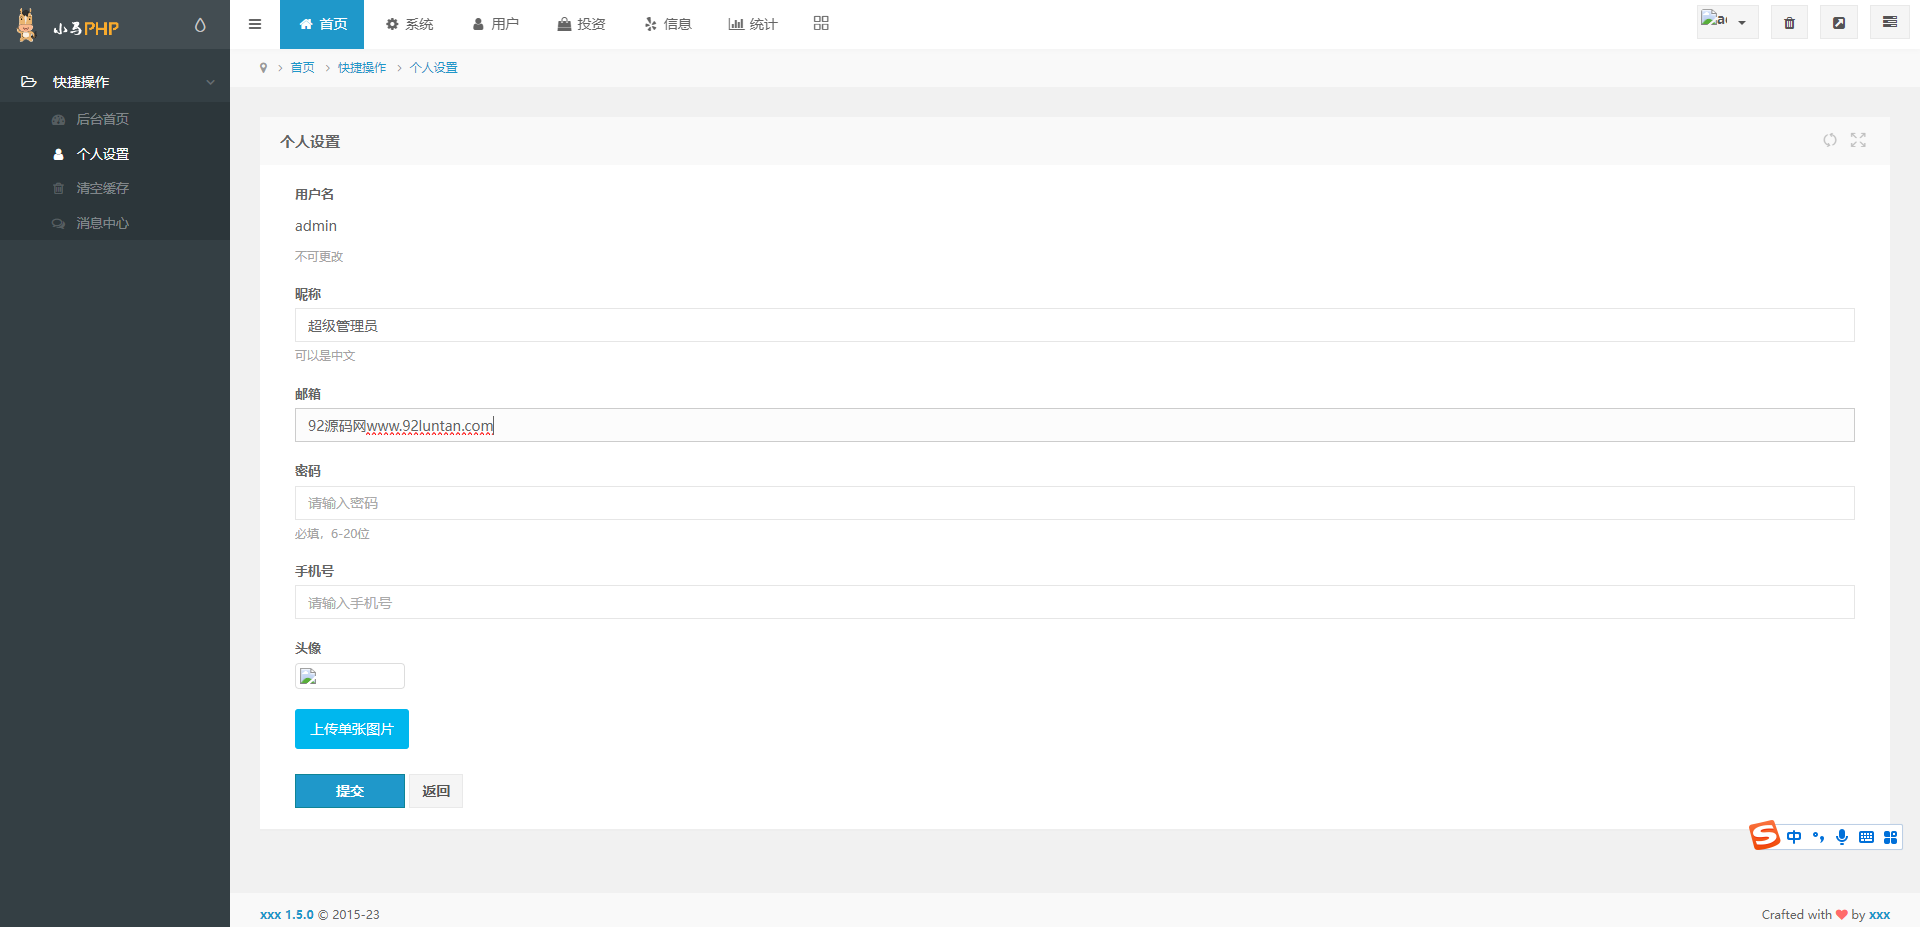Click the four-squares grid icon in top nav

(x=821, y=23)
